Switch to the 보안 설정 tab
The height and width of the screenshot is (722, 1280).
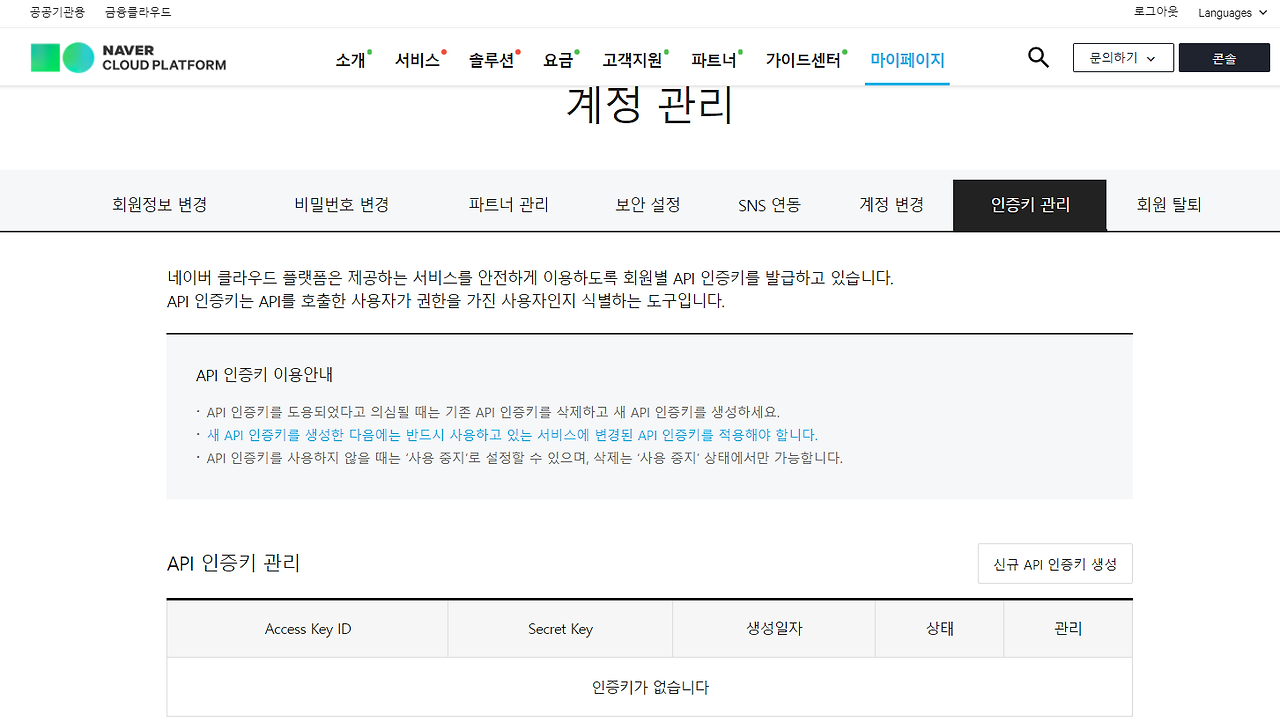point(648,203)
